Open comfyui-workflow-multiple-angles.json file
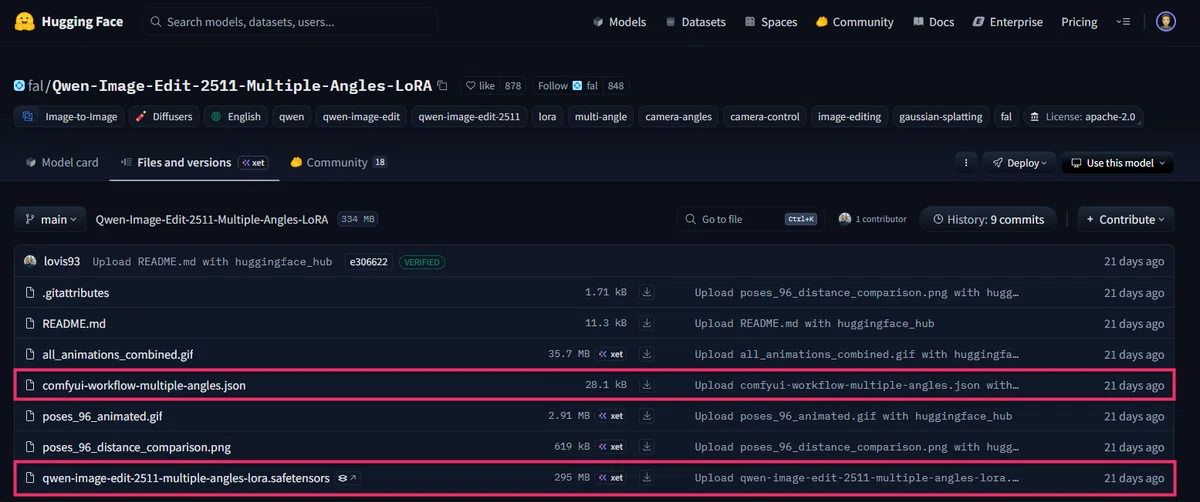The width and height of the screenshot is (1200, 502). point(144,385)
